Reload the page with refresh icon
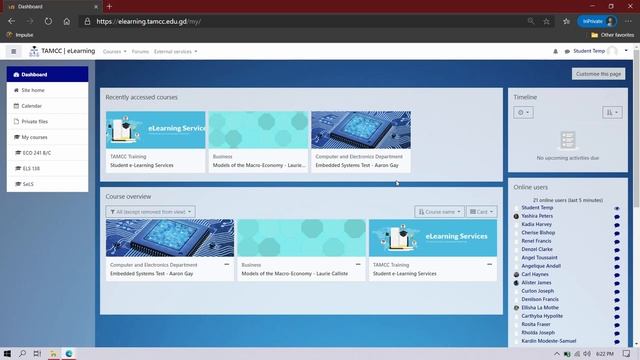 point(48,21)
